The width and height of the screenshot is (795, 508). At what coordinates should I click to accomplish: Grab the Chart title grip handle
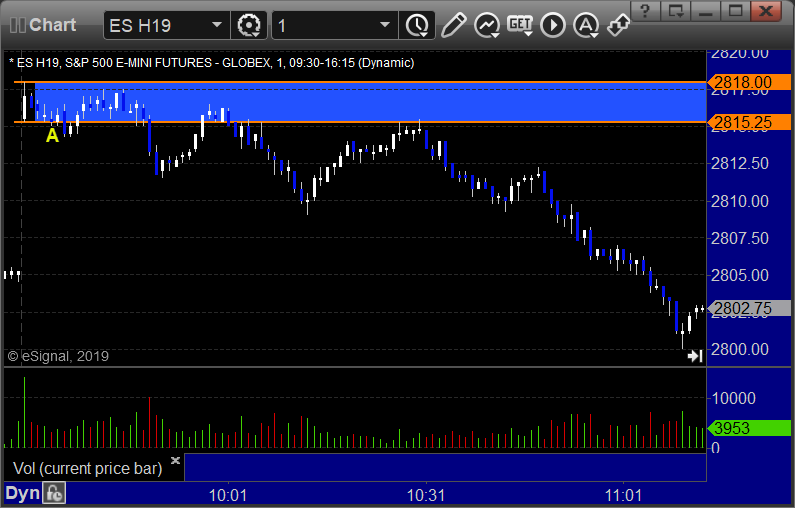coord(18,25)
